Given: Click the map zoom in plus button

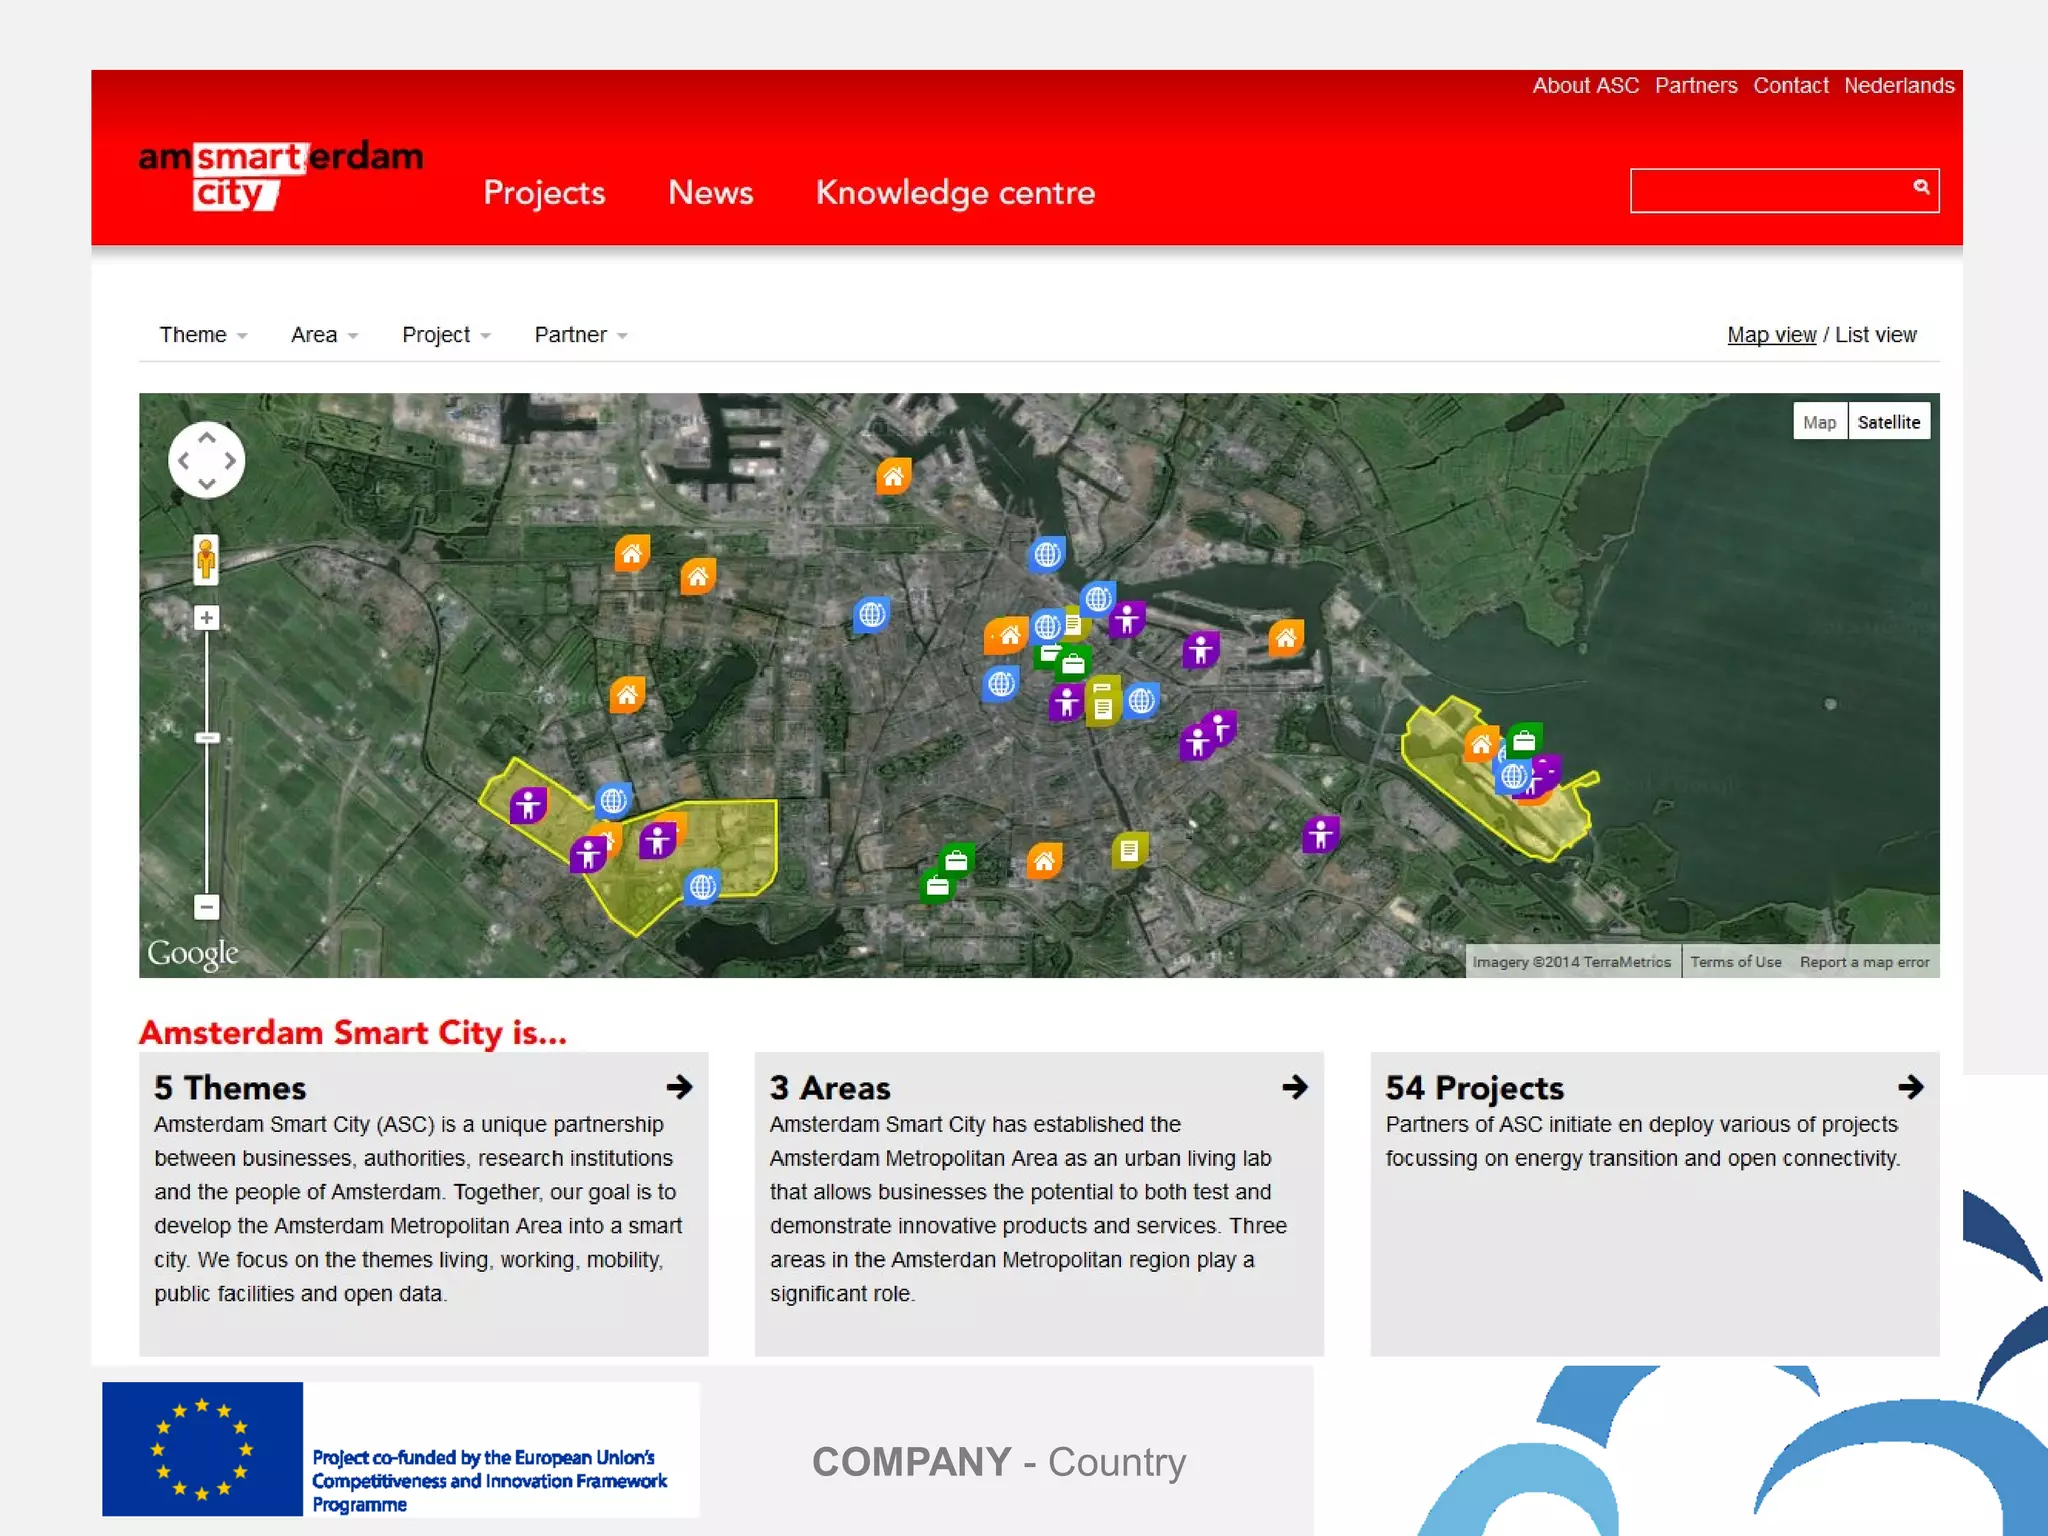Looking at the screenshot, I should tap(206, 618).
